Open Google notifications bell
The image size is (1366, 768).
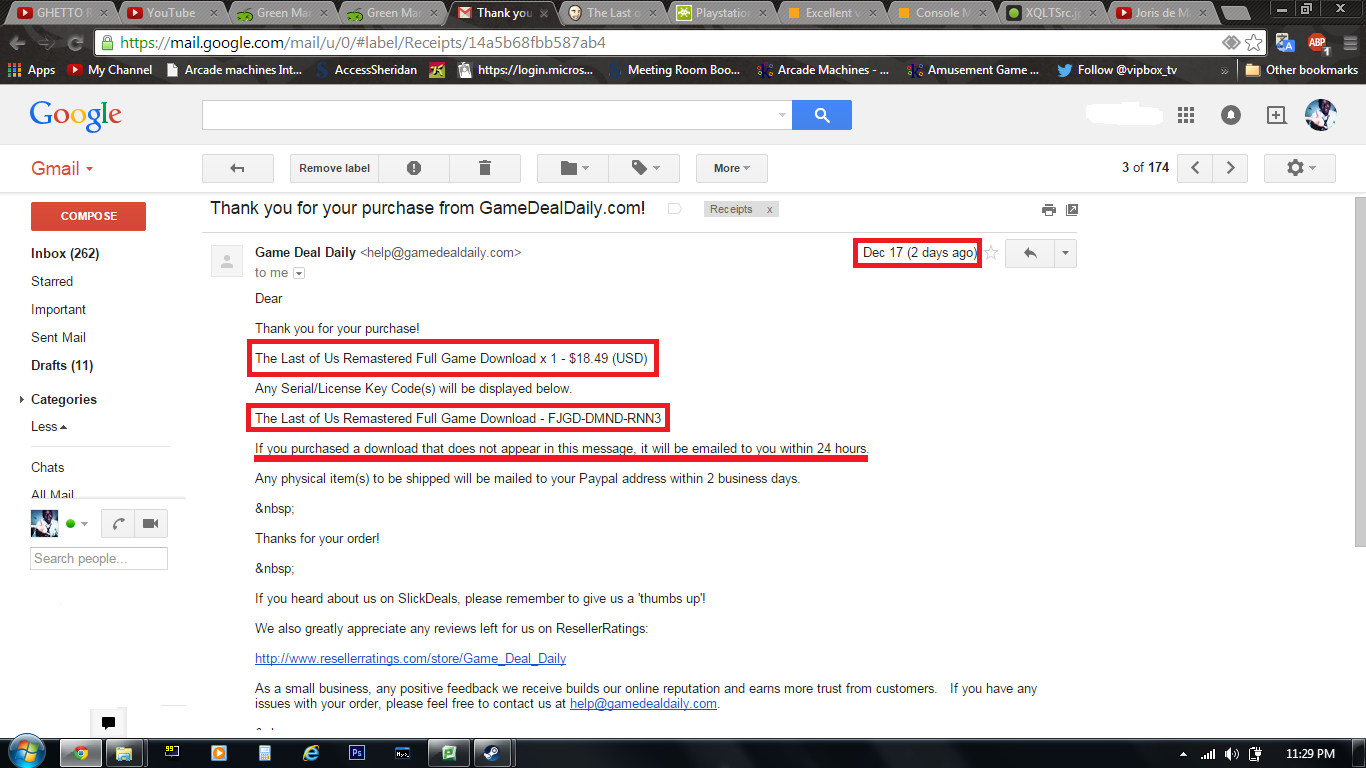1231,115
